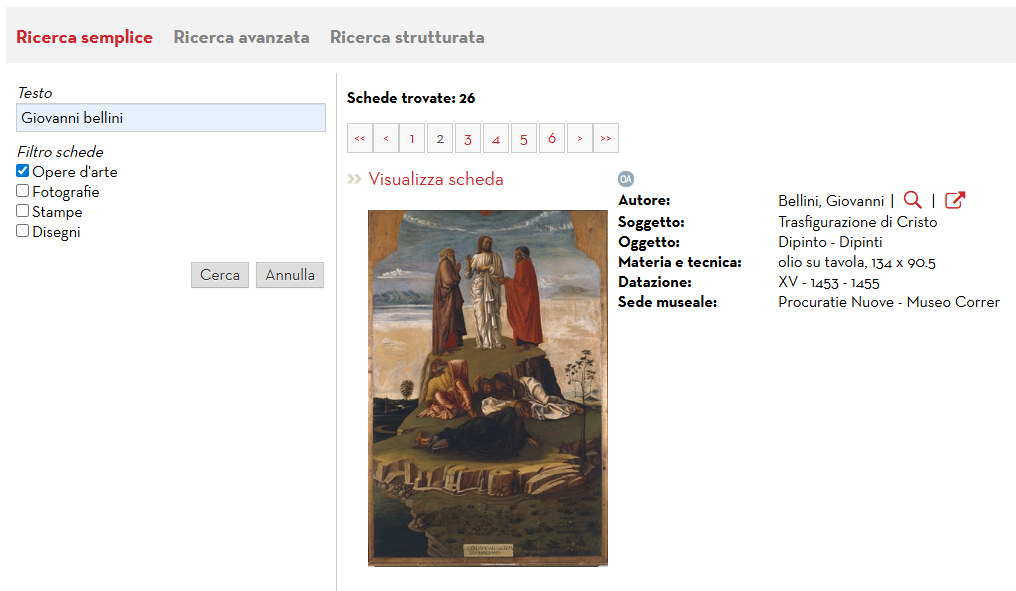Go to next results page with the > arrow
This screenshot has width=1016, height=591.
(580, 138)
